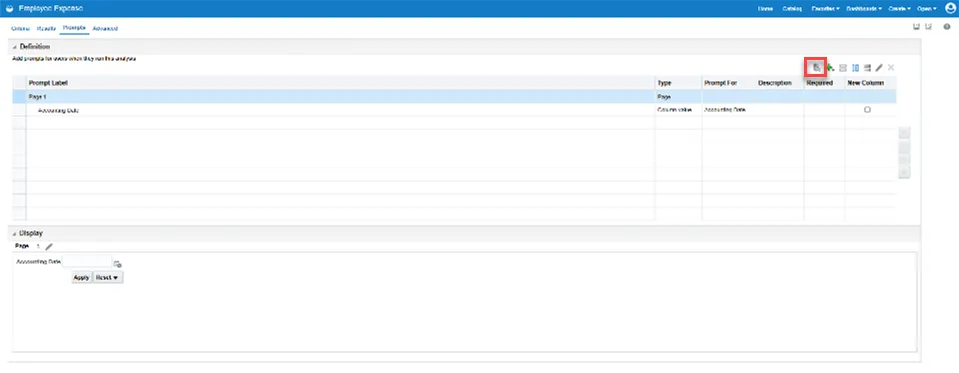Click the pencil icon beside Page 1 in the Display section
The height and width of the screenshot is (373, 959).
click(50, 246)
